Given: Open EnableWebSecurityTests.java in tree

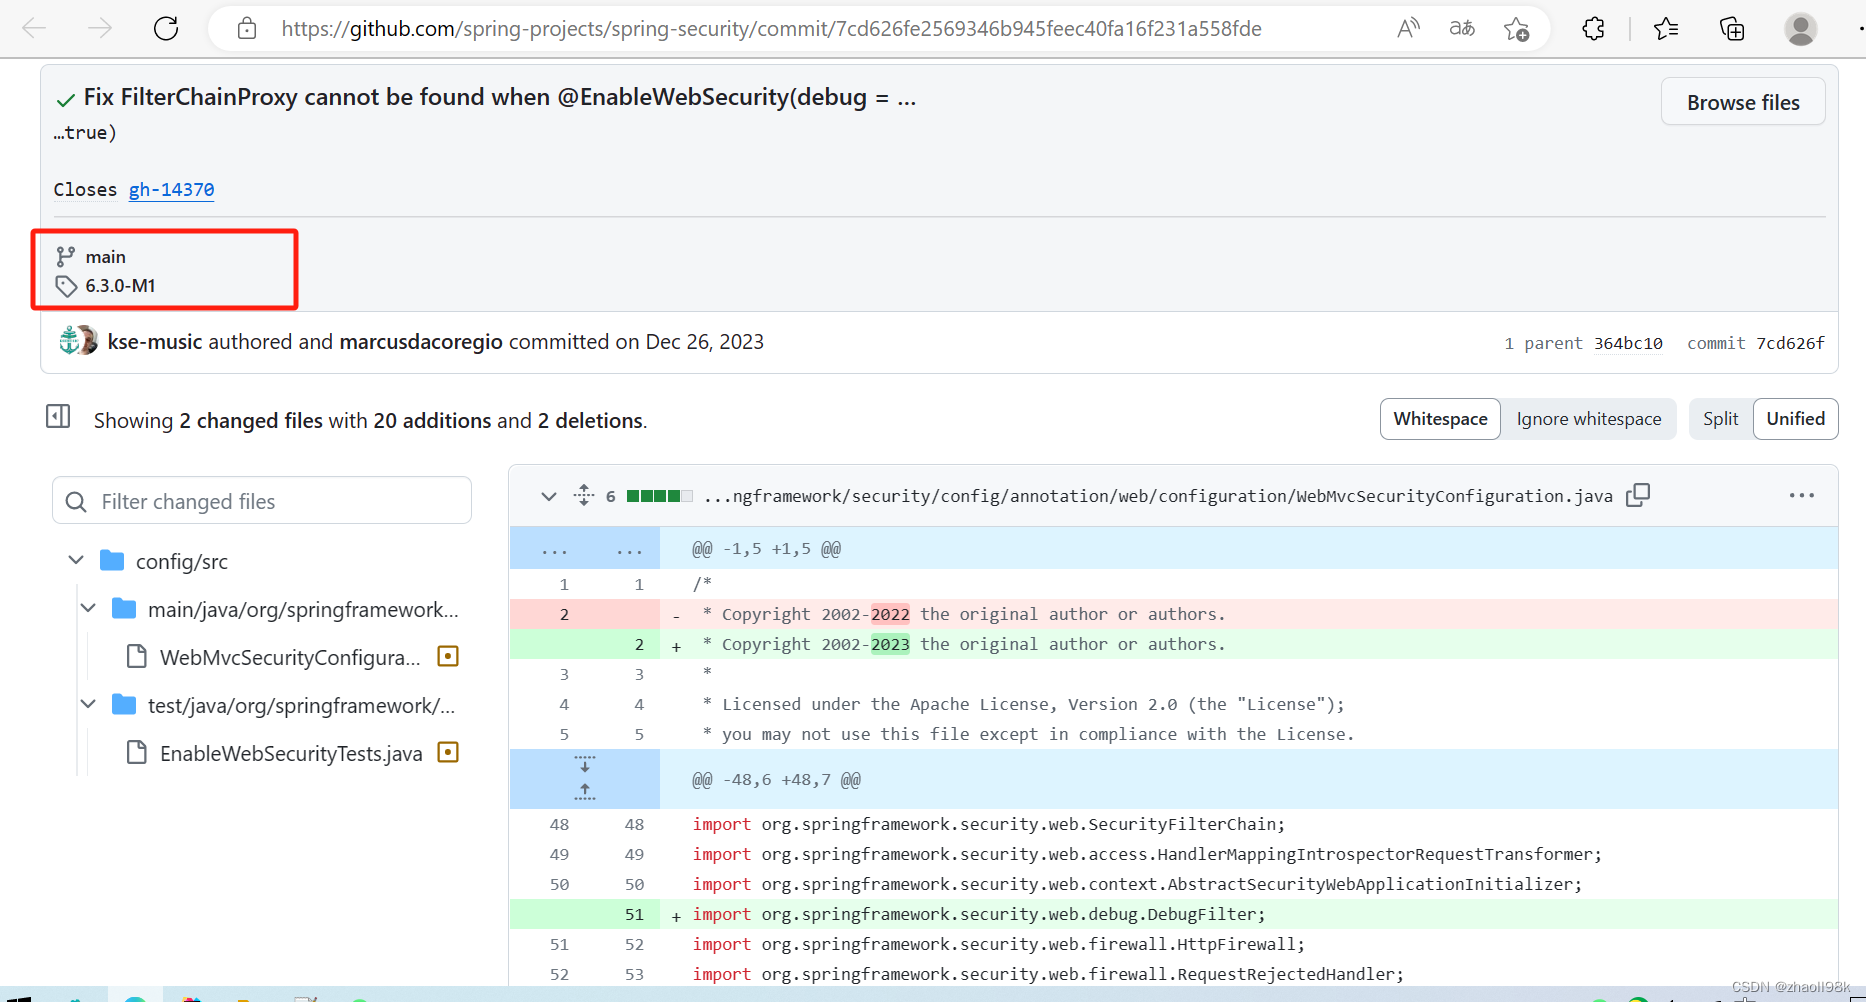Looking at the screenshot, I should point(291,753).
